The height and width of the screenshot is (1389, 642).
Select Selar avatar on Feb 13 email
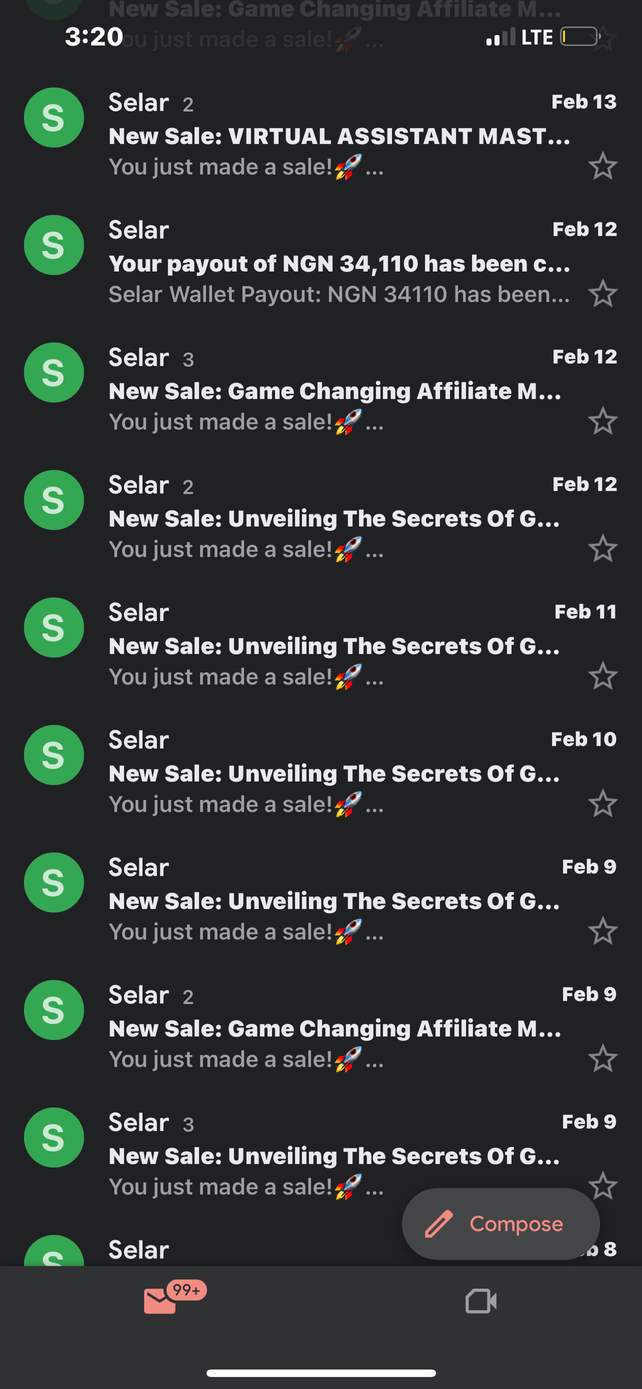point(53,119)
